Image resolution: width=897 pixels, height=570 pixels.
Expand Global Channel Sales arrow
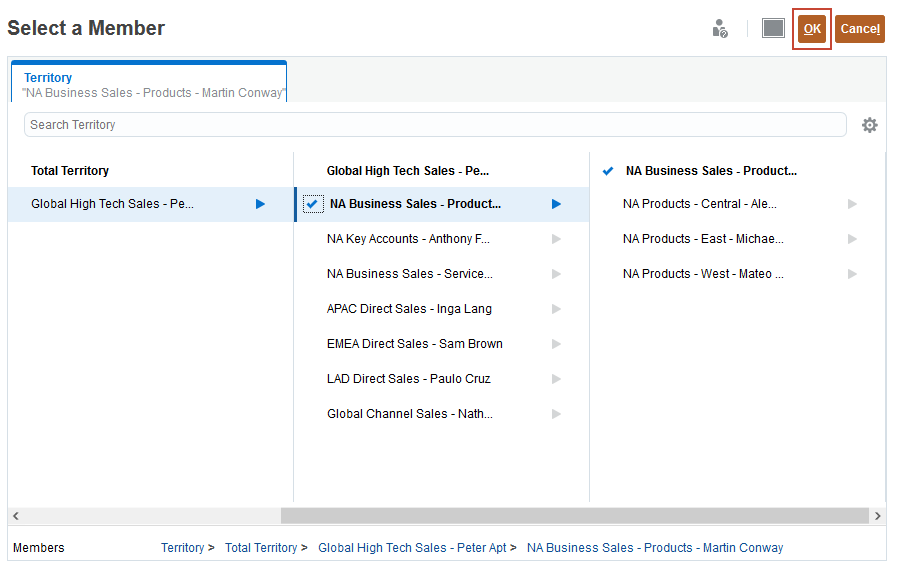point(556,414)
